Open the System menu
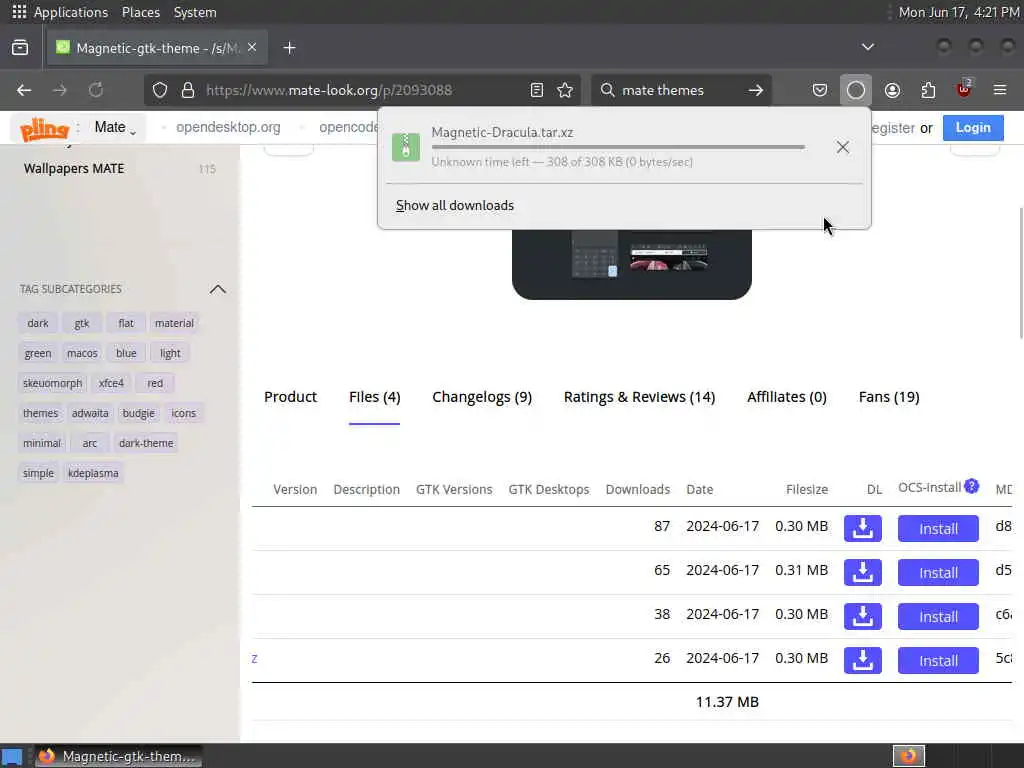This screenshot has width=1024, height=768. coord(195,12)
